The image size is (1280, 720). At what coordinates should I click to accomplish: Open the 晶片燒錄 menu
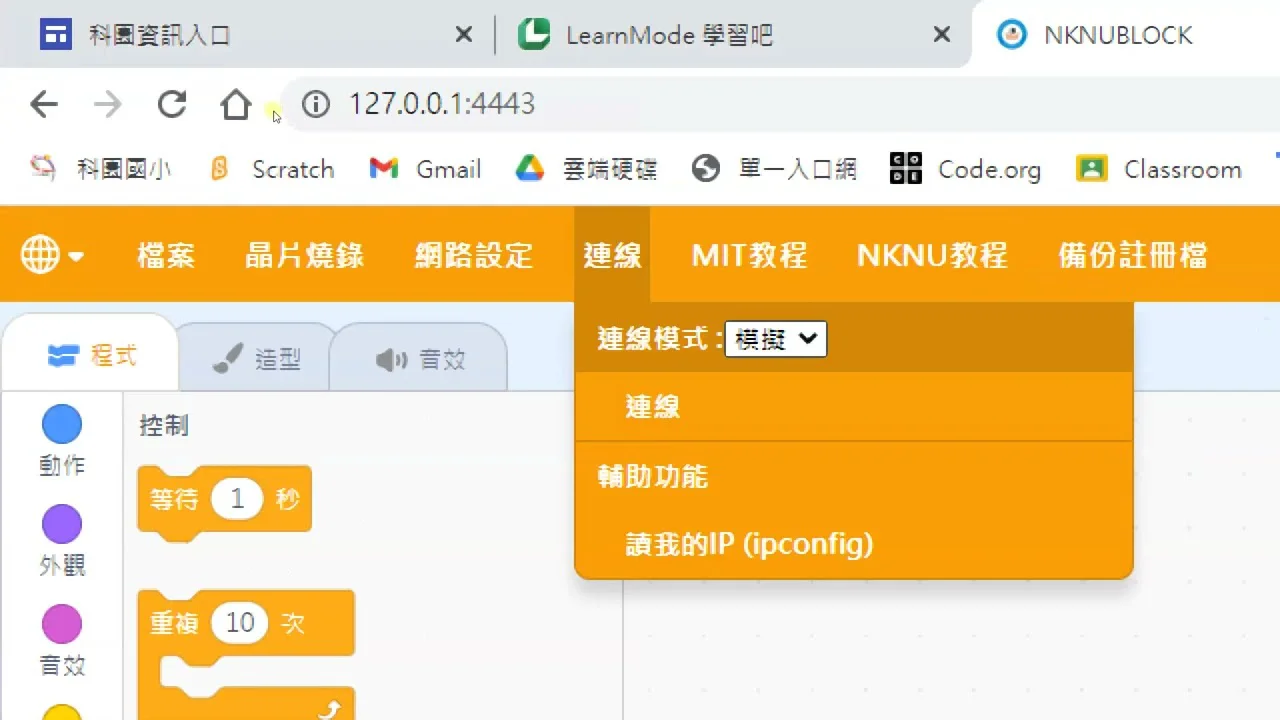click(x=305, y=256)
